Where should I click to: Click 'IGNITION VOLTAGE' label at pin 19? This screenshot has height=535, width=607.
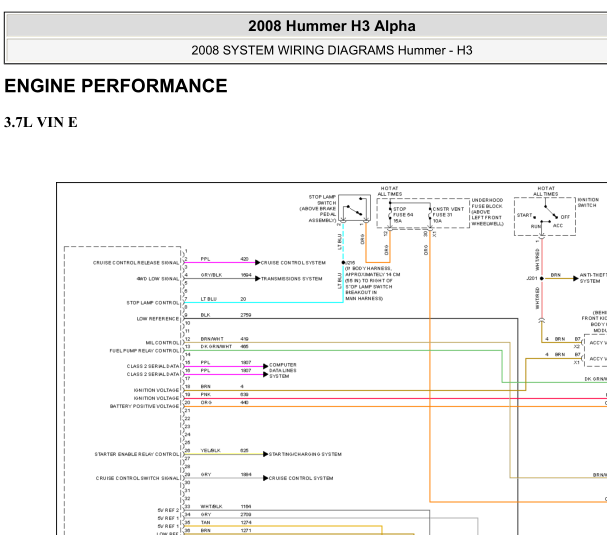click(156, 398)
